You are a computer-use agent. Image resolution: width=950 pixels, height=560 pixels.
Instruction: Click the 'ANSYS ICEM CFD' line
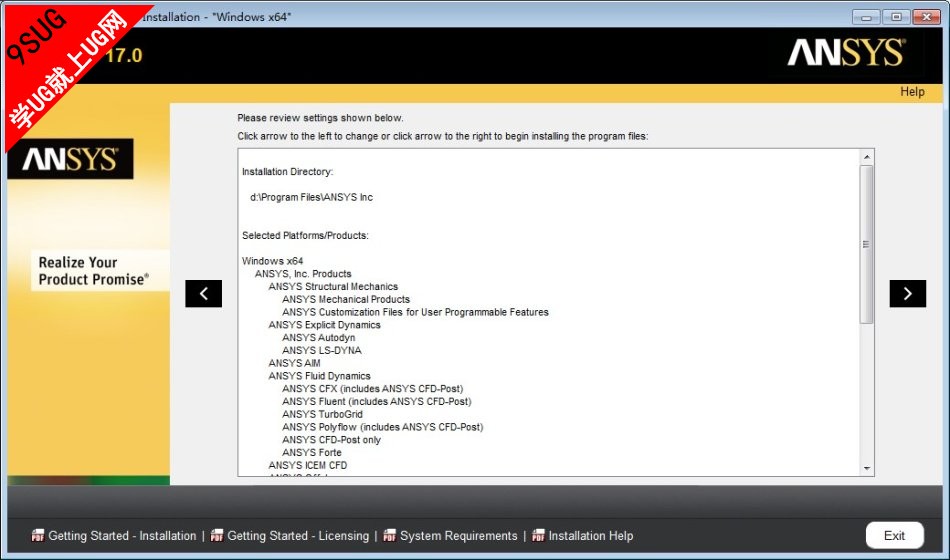point(308,465)
